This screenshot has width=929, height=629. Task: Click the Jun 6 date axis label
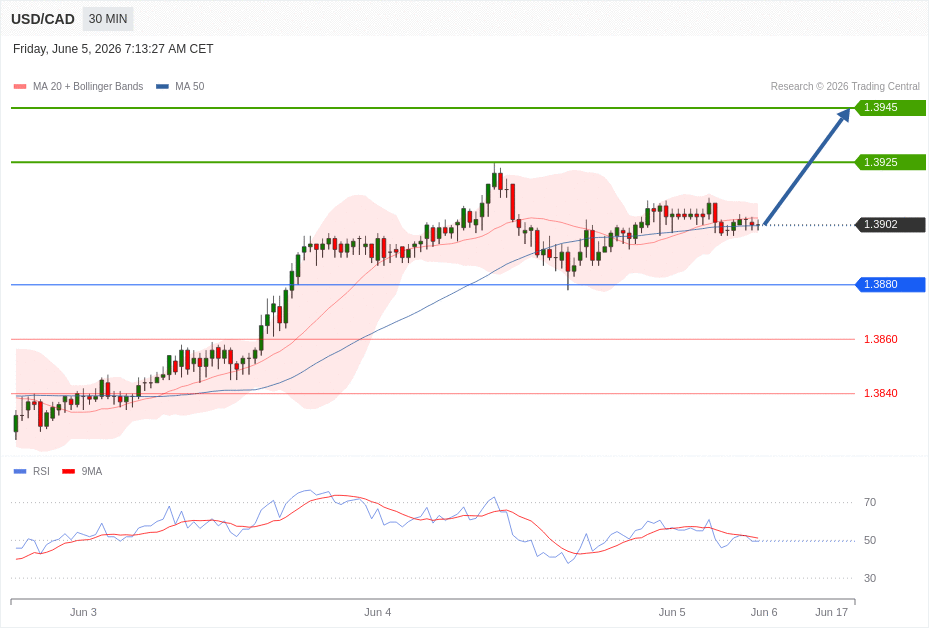pyautogui.click(x=764, y=612)
